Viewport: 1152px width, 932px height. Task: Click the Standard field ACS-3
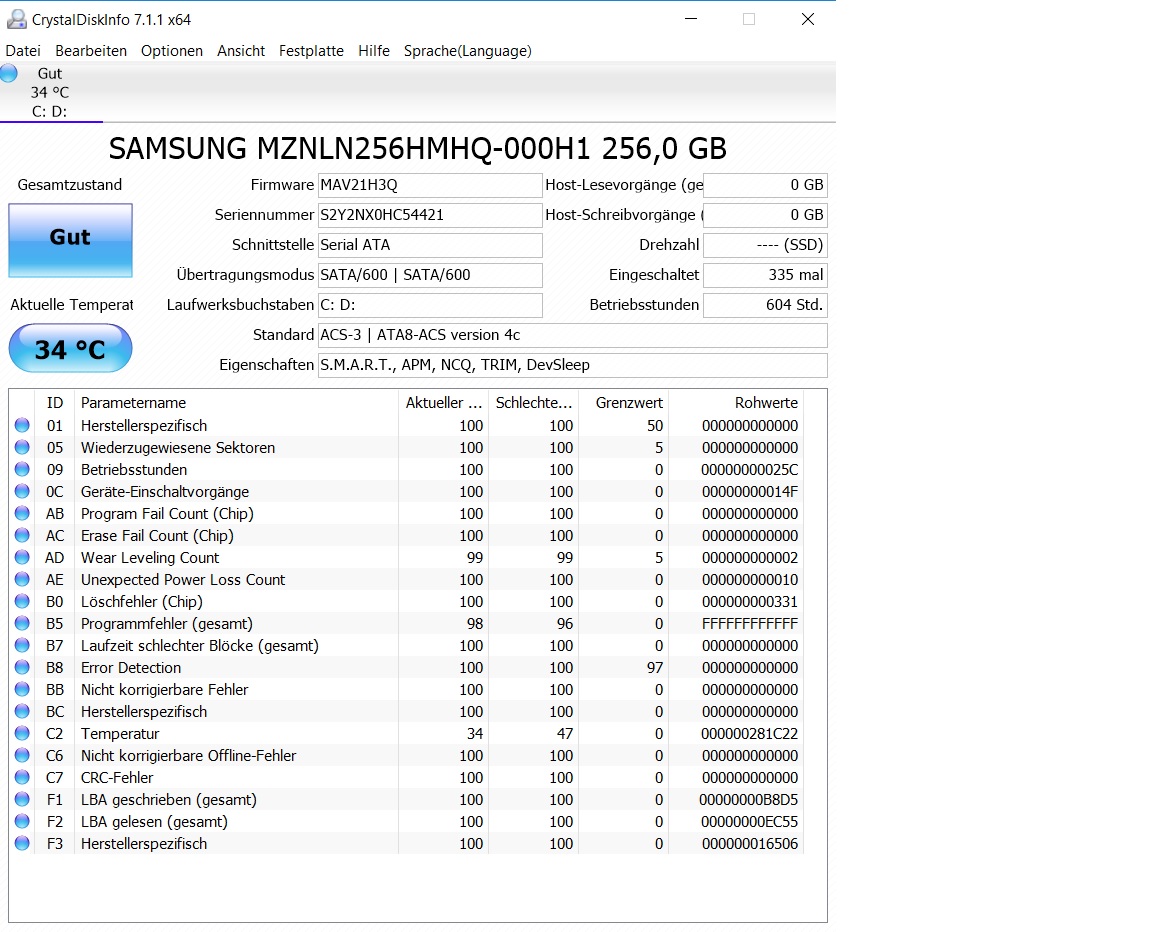coord(572,336)
